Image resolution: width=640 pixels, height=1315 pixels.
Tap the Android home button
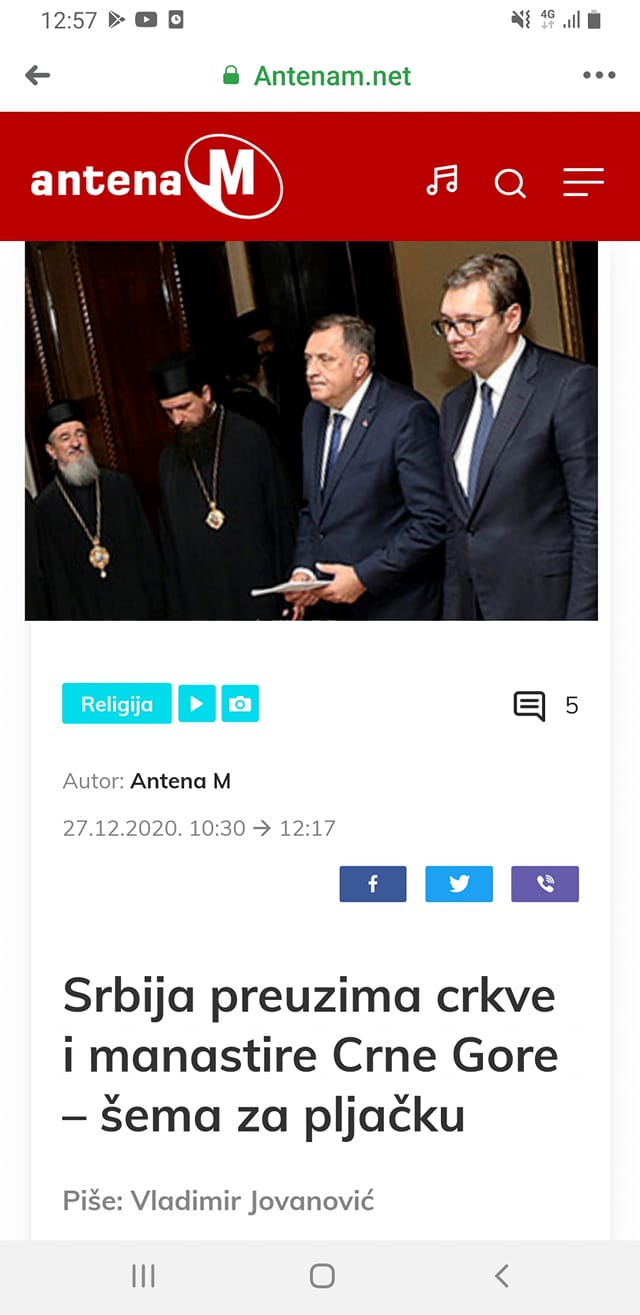(322, 1275)
